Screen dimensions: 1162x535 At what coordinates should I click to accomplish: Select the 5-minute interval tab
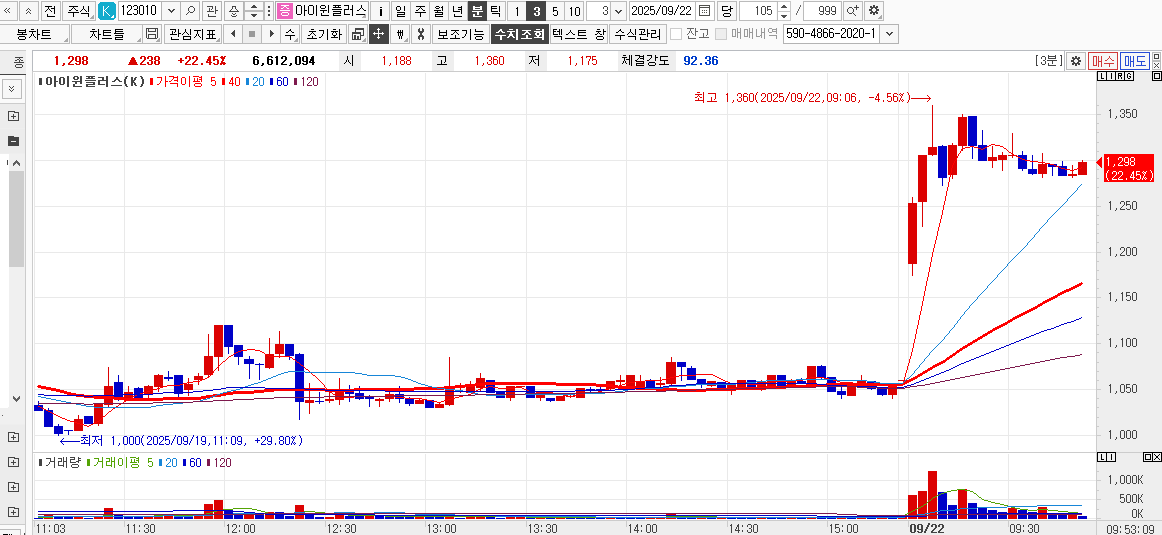click(555, 11)
